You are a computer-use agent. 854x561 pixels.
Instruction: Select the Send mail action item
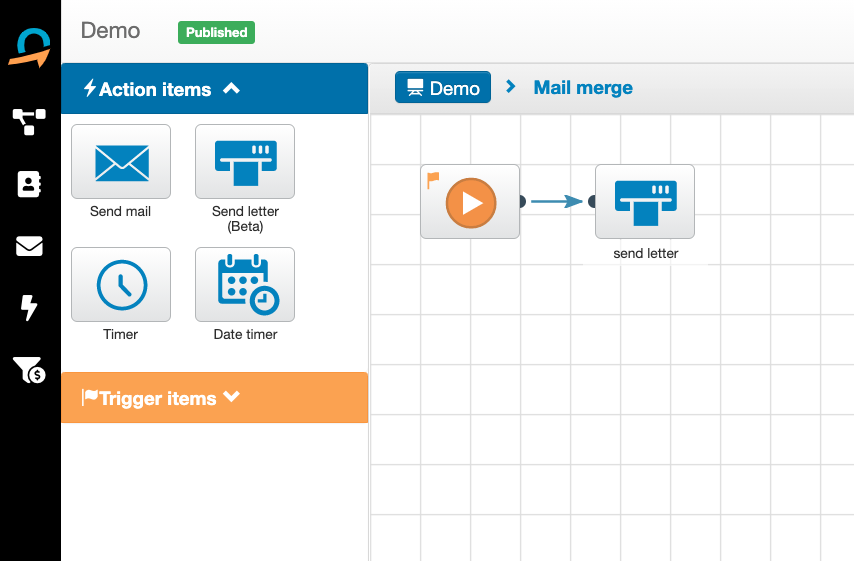pos(121,162)
